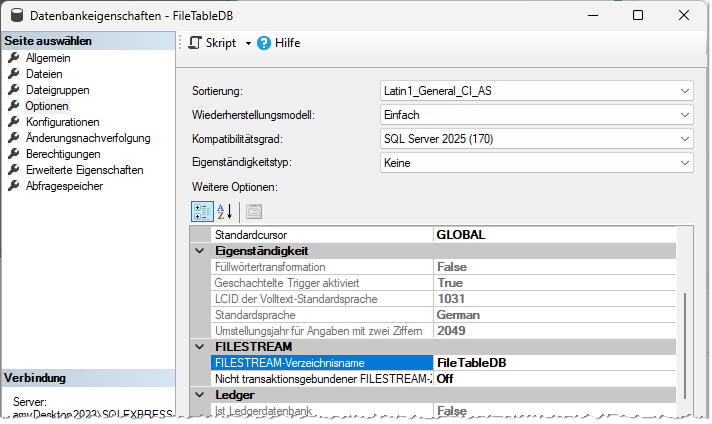Click the wrench icon next to Änderungsnachverfolgung

tap(14, 138)
